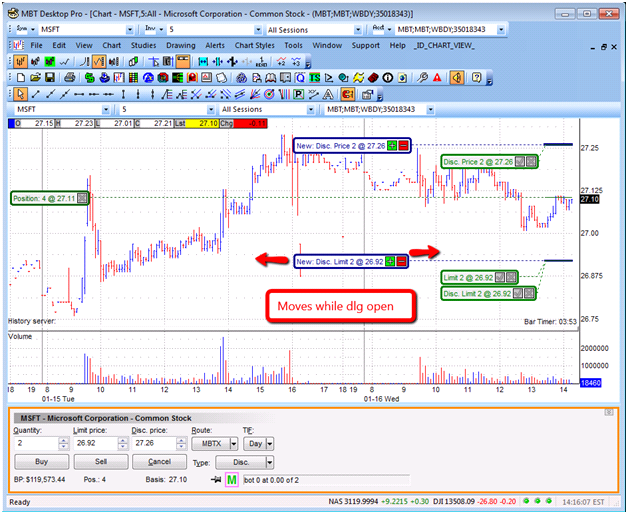Click the +3 chart overlay icon
Image resolution: width=628 pixels, height=514 pixels.
pyautogui.click(x=296, y=61)
